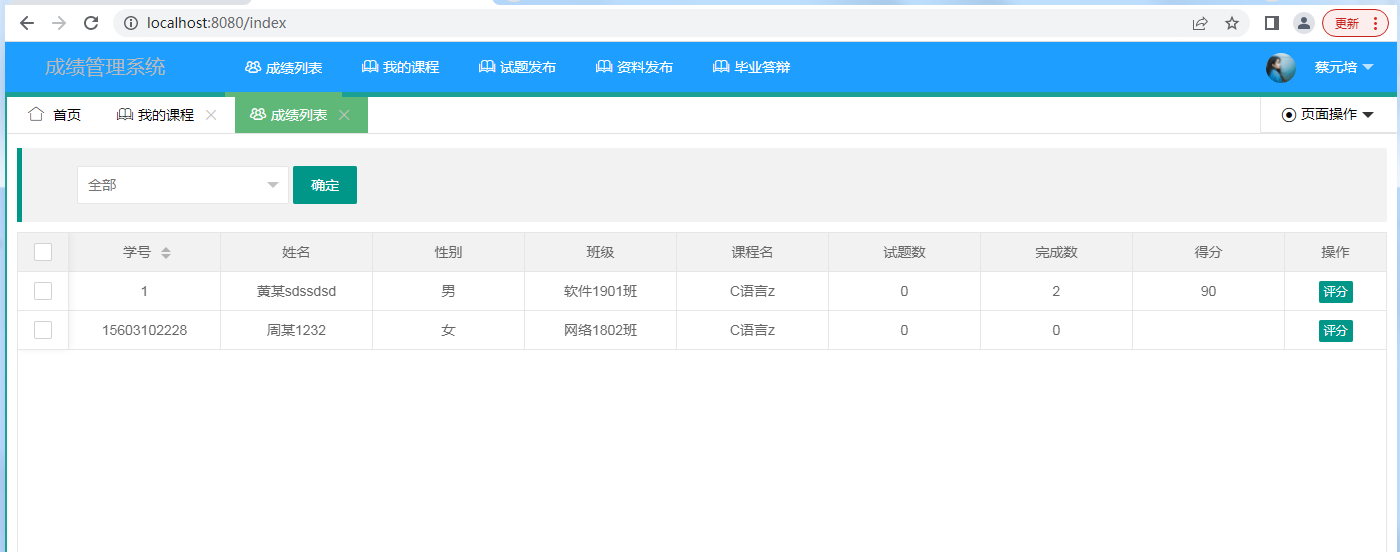Open the browser side panel icon

click(x=1272, y=23)
